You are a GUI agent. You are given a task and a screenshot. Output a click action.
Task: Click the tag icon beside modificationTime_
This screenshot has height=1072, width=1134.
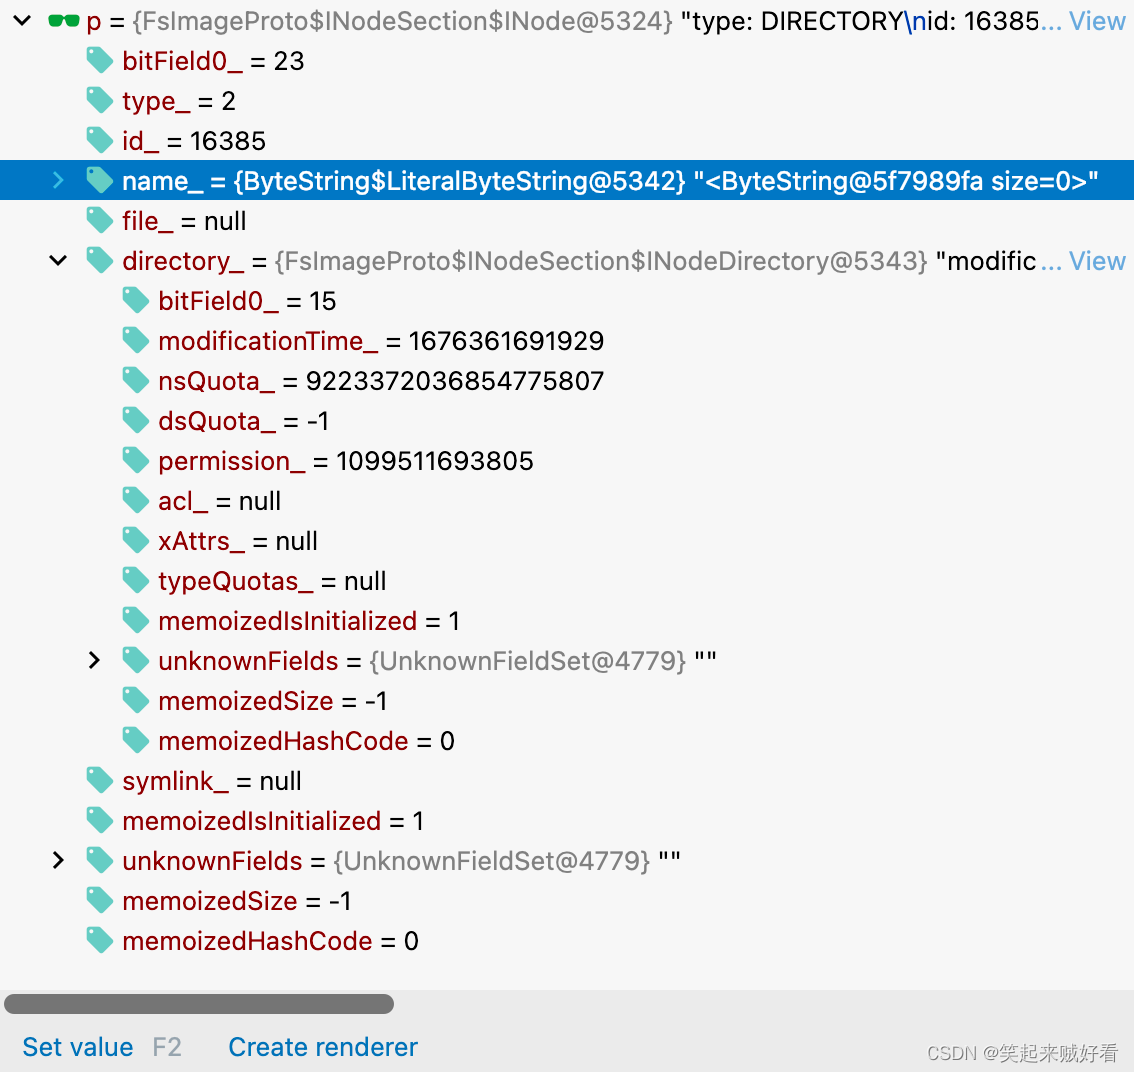click(136, 341)
